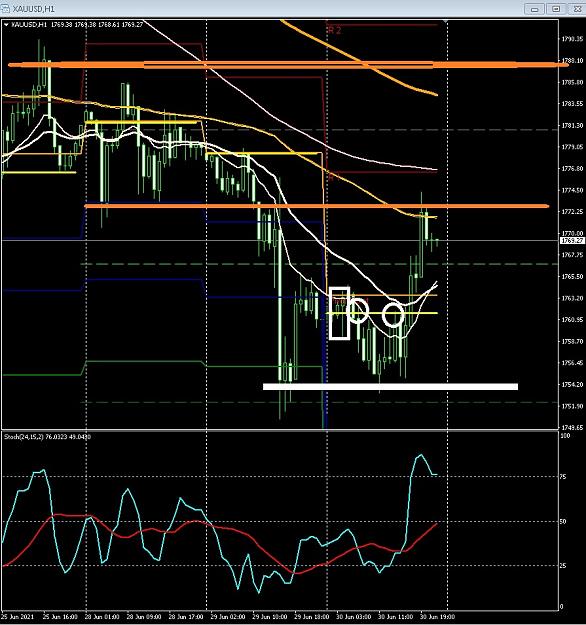Click the 1790.35 price axis label
Screen dimensions: 586x625
point(572,39)
